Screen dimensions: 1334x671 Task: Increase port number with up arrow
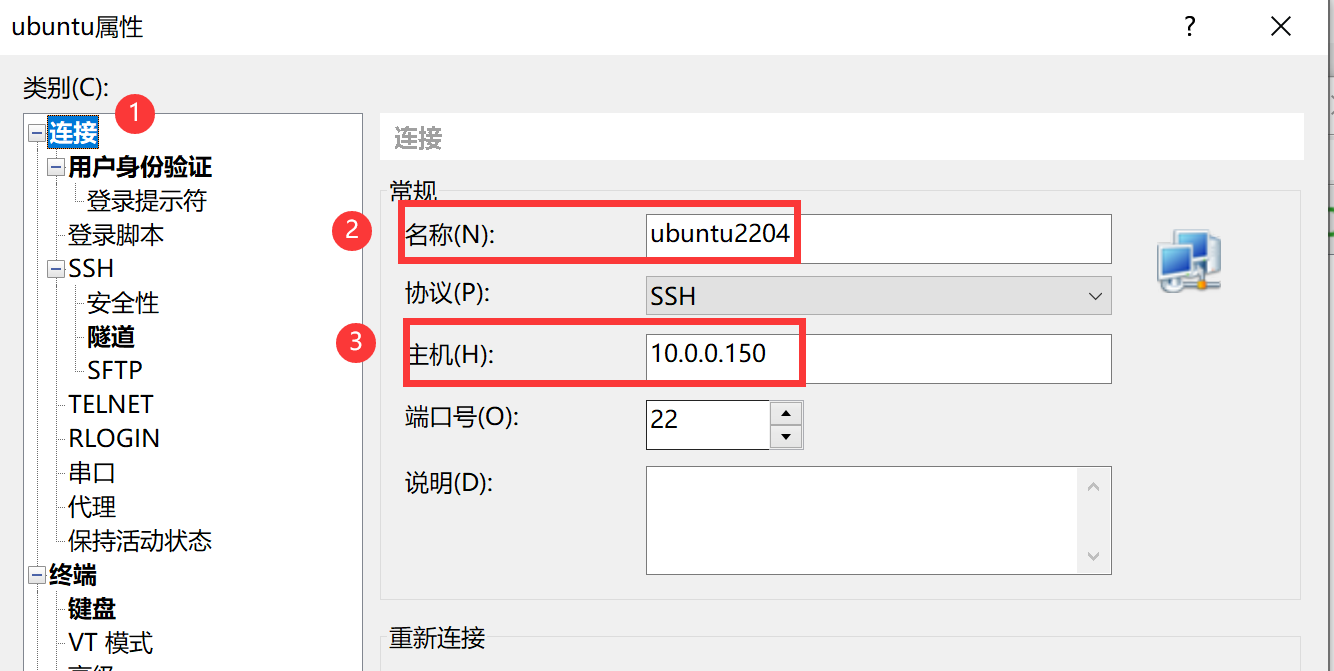[x=787, y=413]
